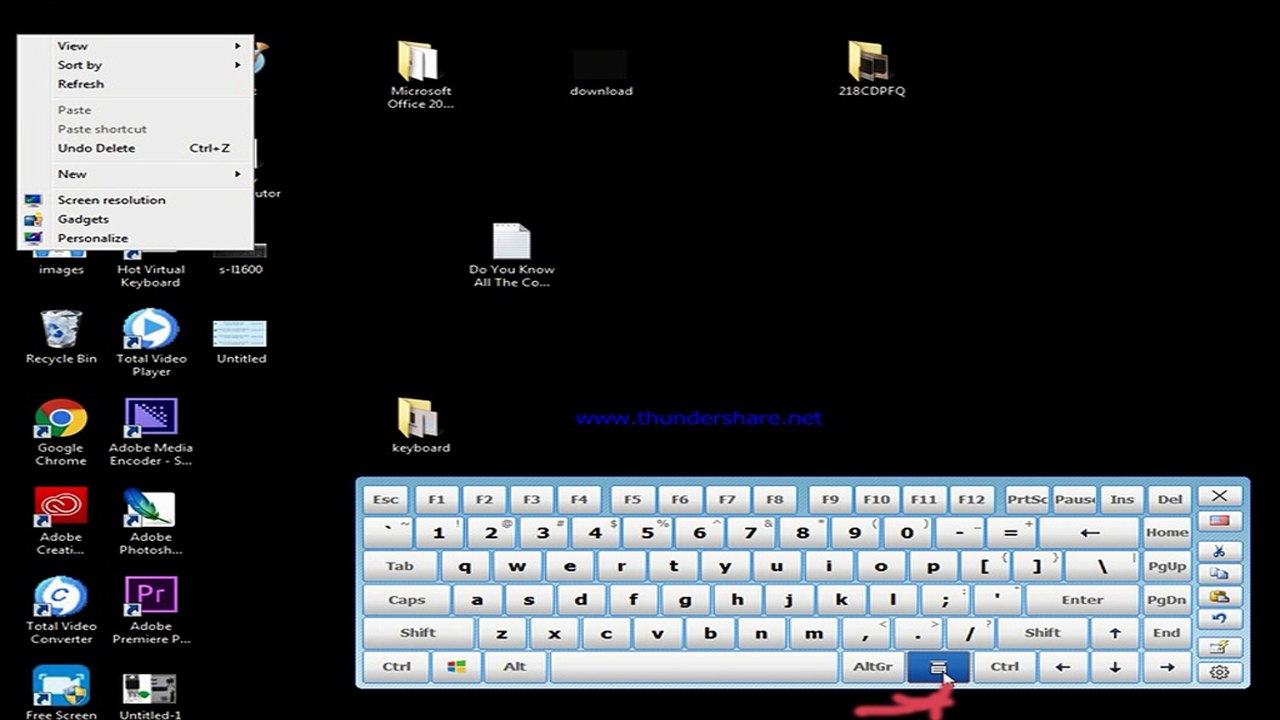
Task: Expand the Sort by submenu
Action: tap(135, 65)
